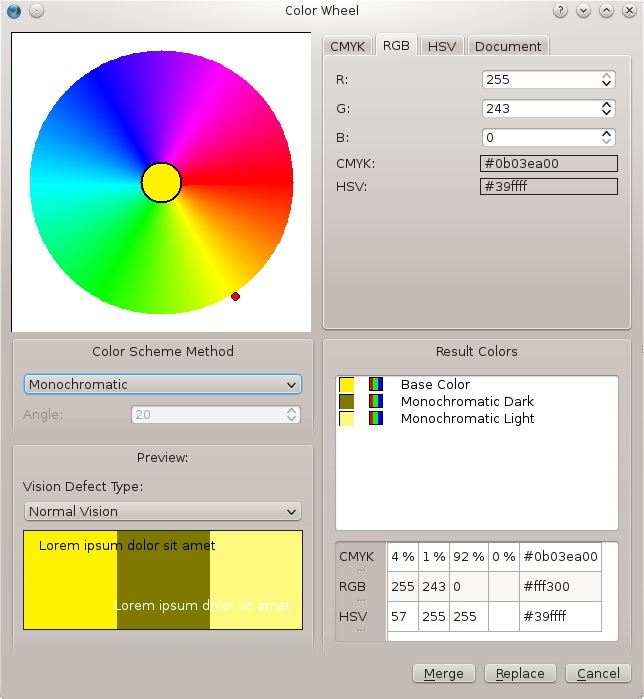Click the Color Wheel window title bar text

(x=322, y=11)
